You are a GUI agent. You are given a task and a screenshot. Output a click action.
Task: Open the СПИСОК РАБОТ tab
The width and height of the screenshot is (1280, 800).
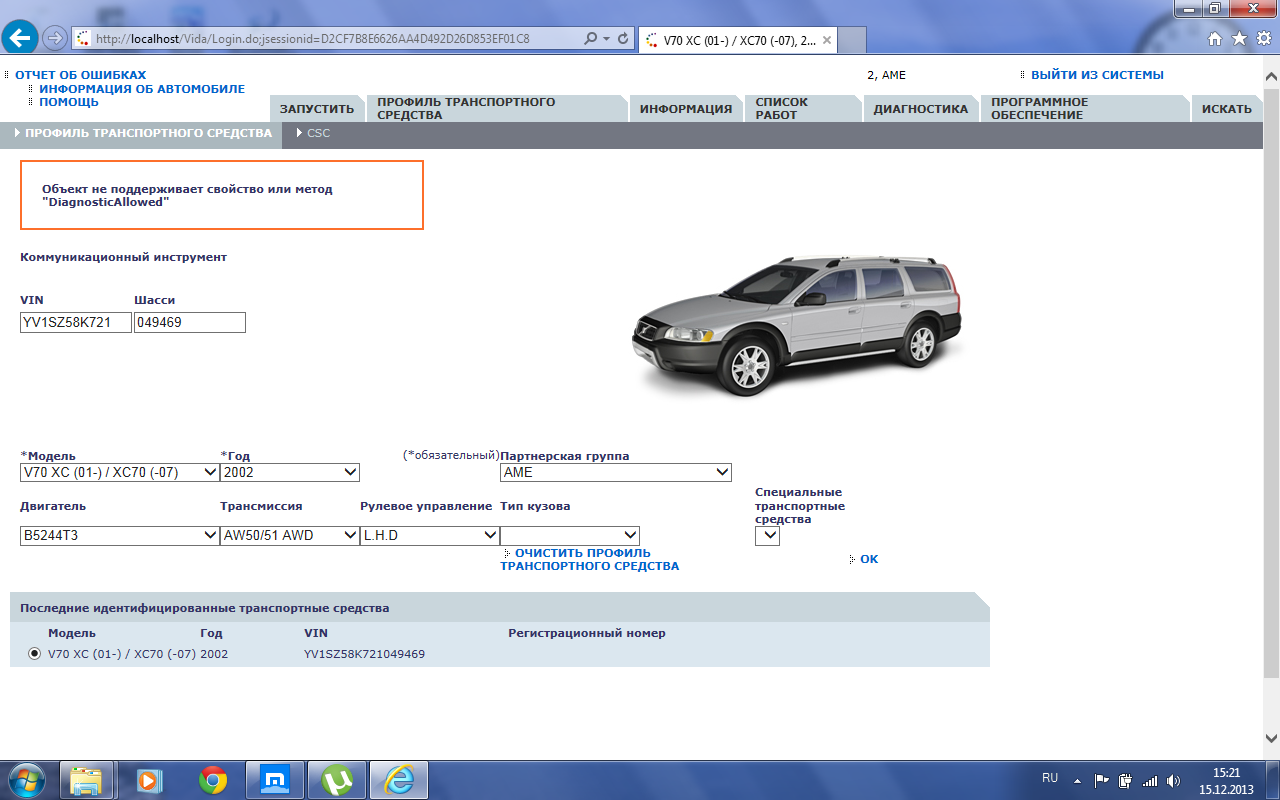point(781,109)
